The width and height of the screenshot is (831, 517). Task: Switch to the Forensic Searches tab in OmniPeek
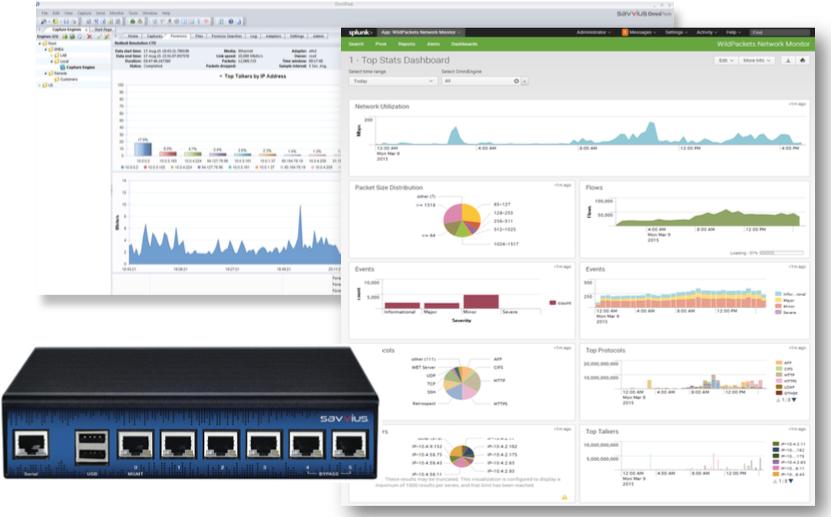226,36
